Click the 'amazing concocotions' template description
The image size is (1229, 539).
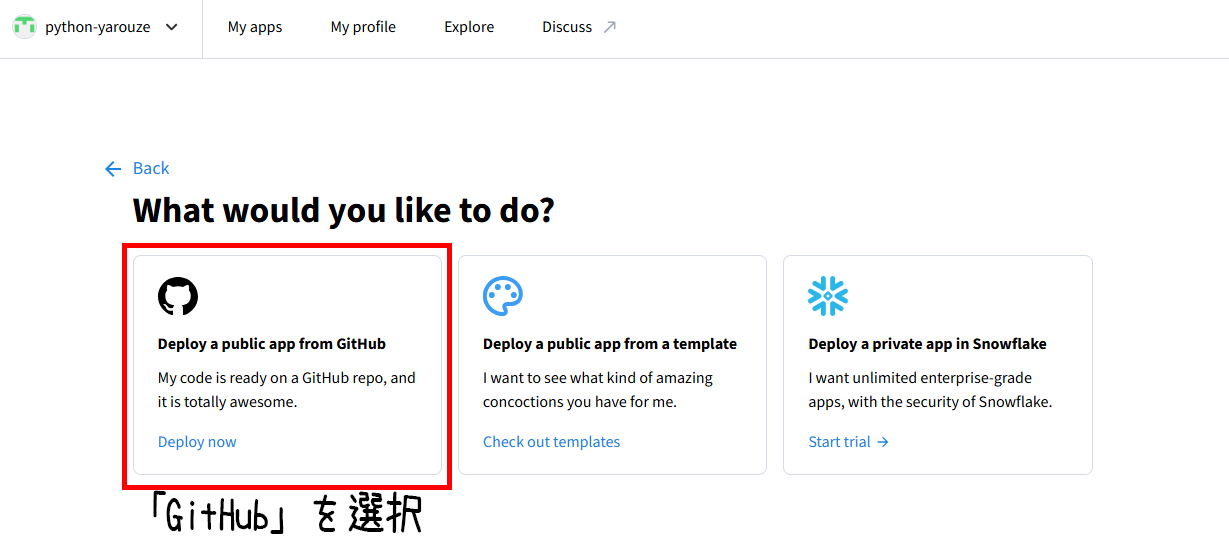[598, 390]
